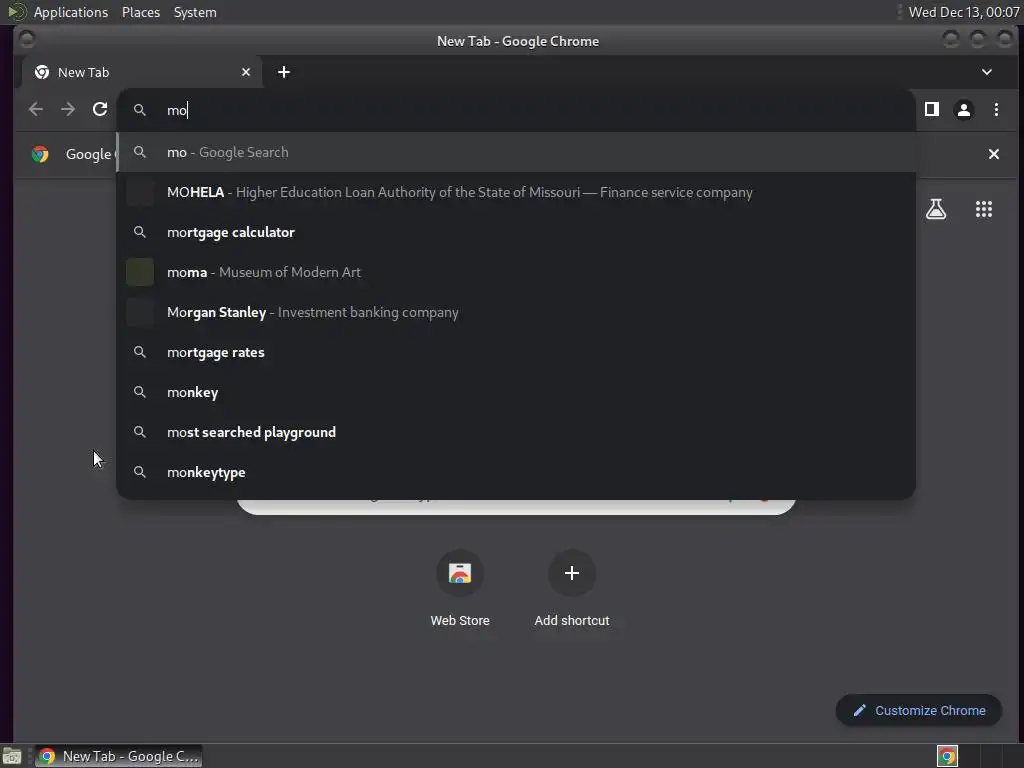Reload the current page
1024x768 pixels.
point(100,110)
